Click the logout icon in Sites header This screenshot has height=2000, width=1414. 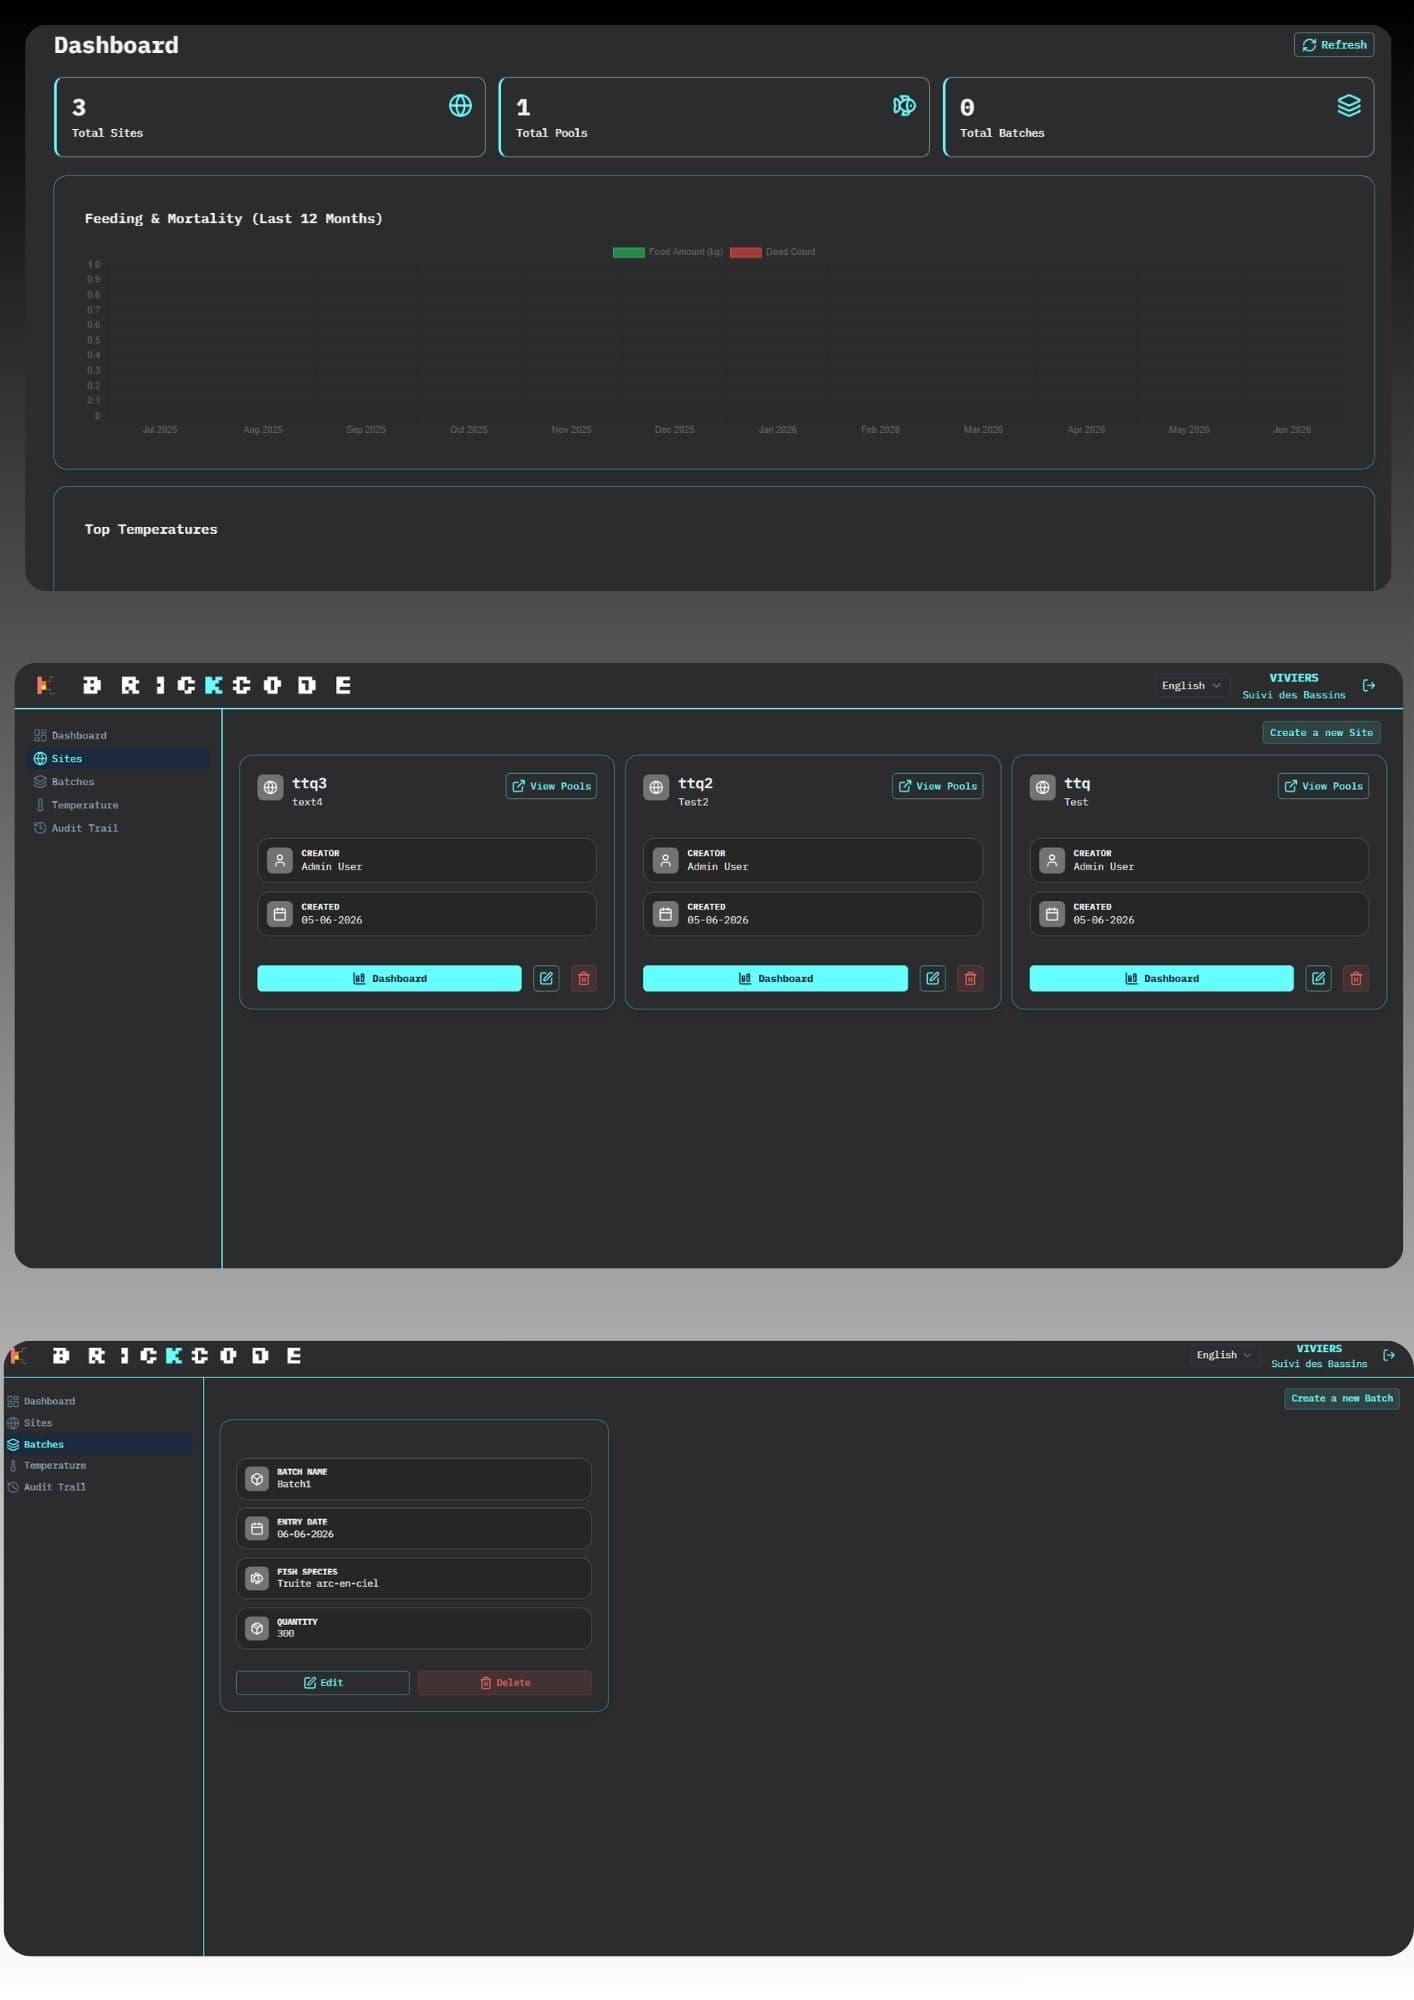tap(1369, 686)
